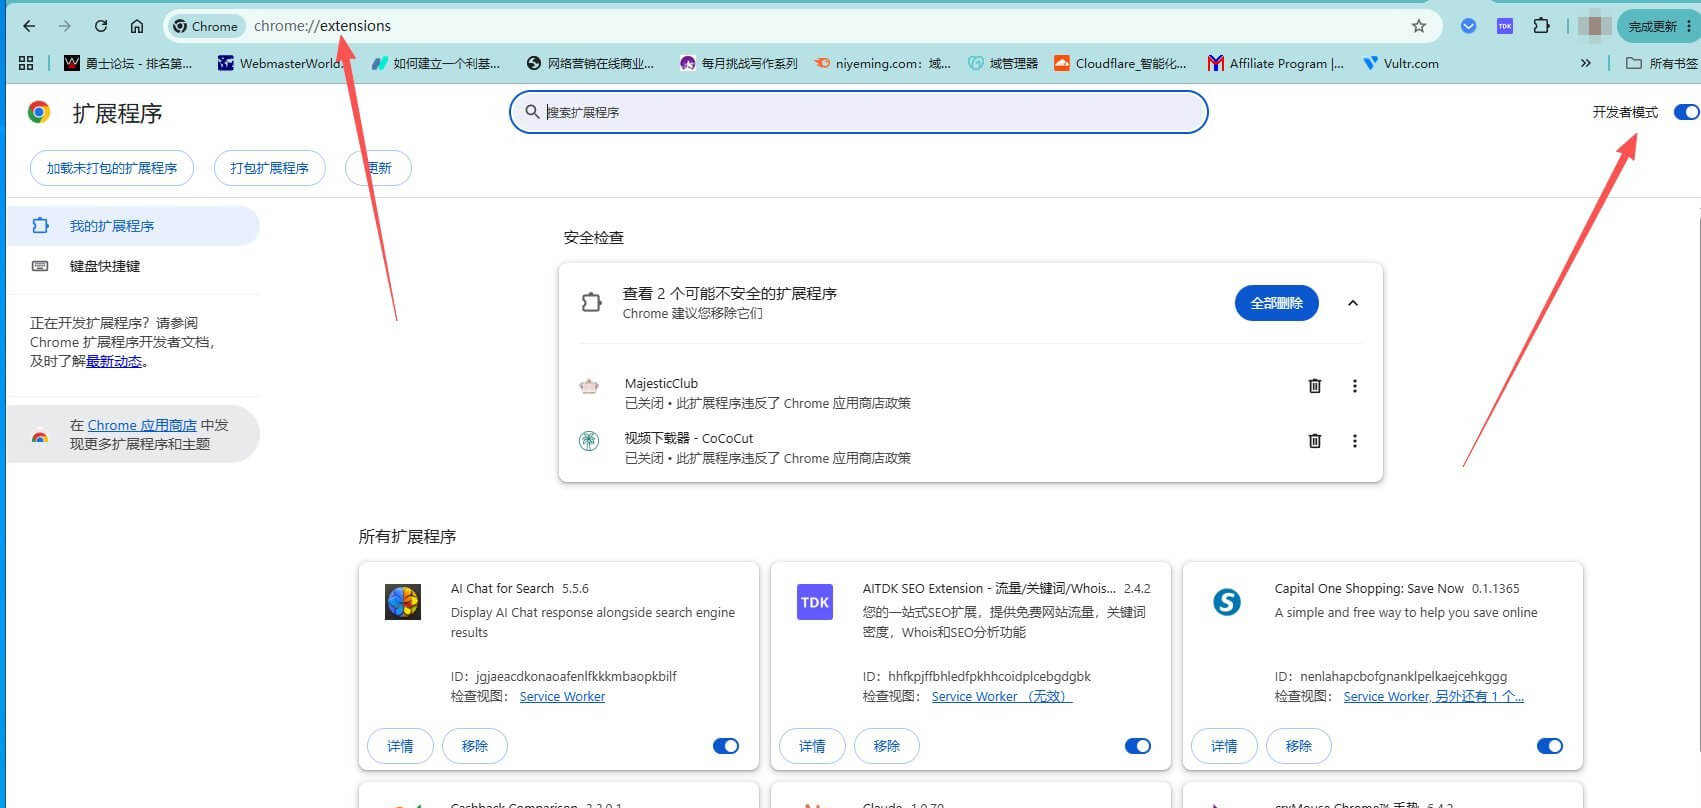Open the 每月挑战写作系列 bookmark
The height and width of the screenshot is (808, 1701).
click(x=738, y=63)
